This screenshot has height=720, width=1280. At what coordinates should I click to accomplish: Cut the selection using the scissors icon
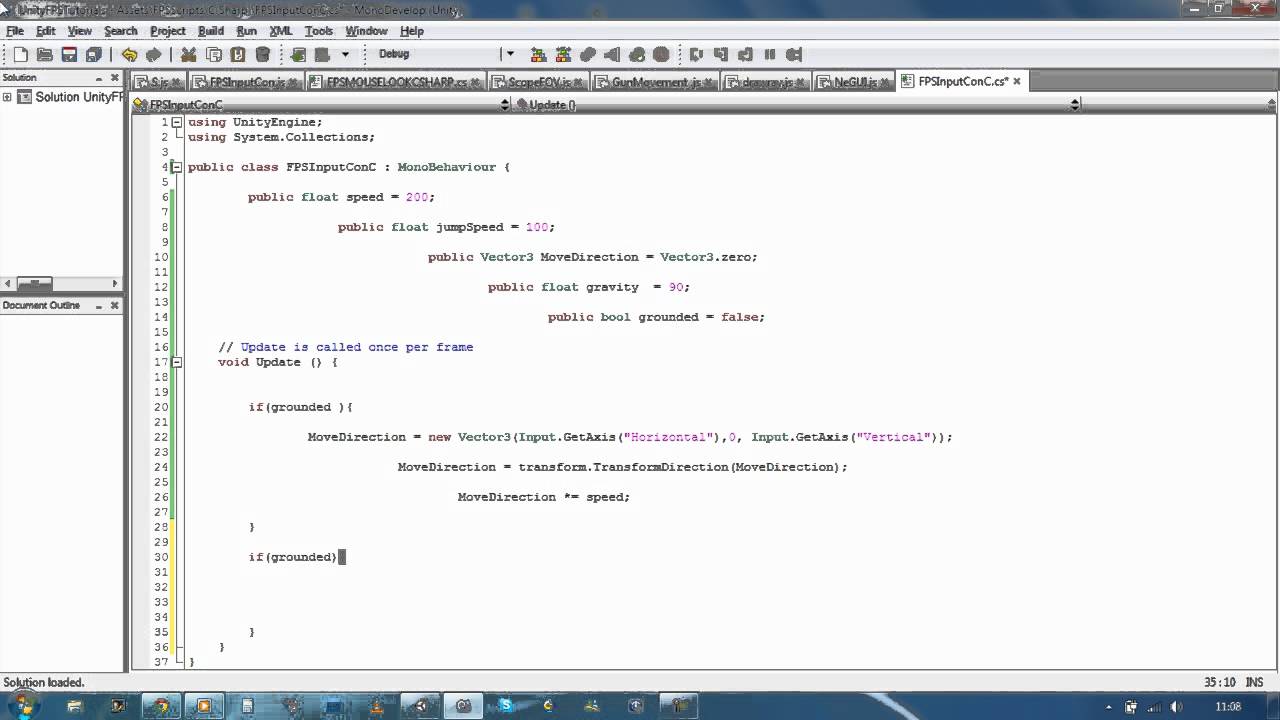pyautogui.click(x=189, y=54)
